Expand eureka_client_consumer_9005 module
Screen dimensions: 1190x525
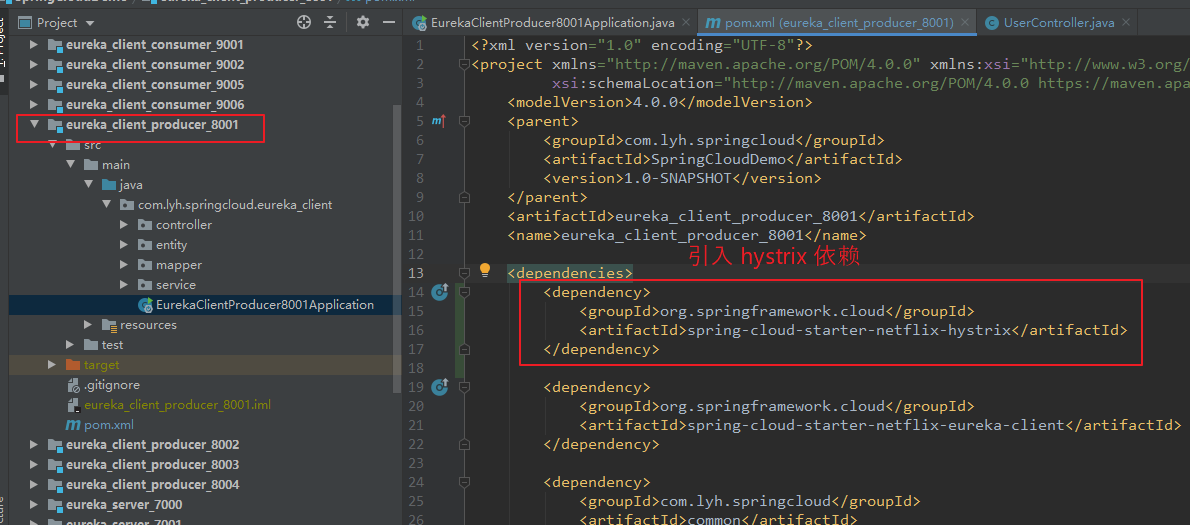click(x=33, y=84)
